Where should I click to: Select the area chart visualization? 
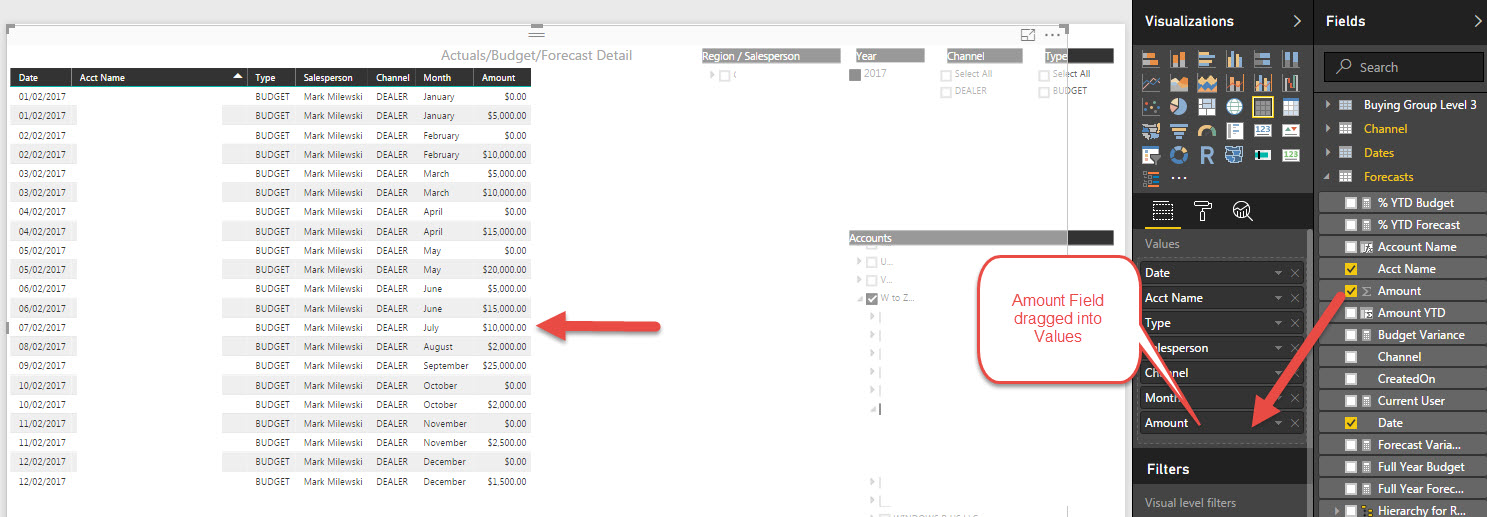click(1179, 83)
